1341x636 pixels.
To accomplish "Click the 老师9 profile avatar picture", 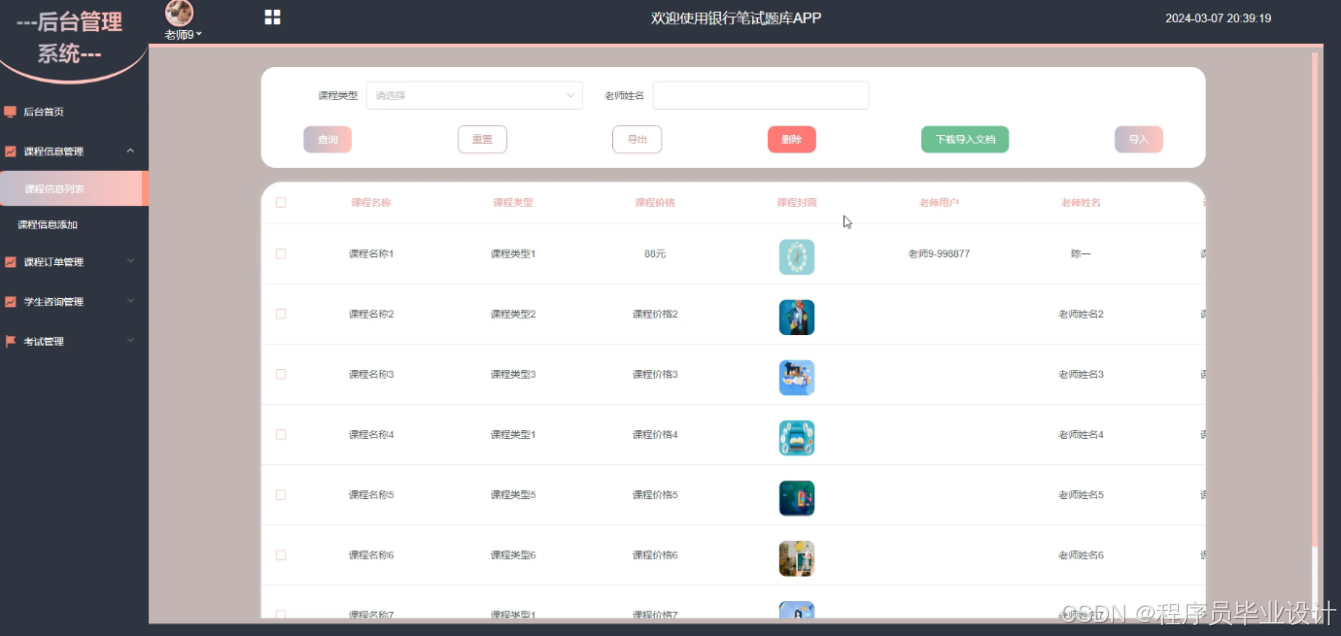I will click(178, 13).
